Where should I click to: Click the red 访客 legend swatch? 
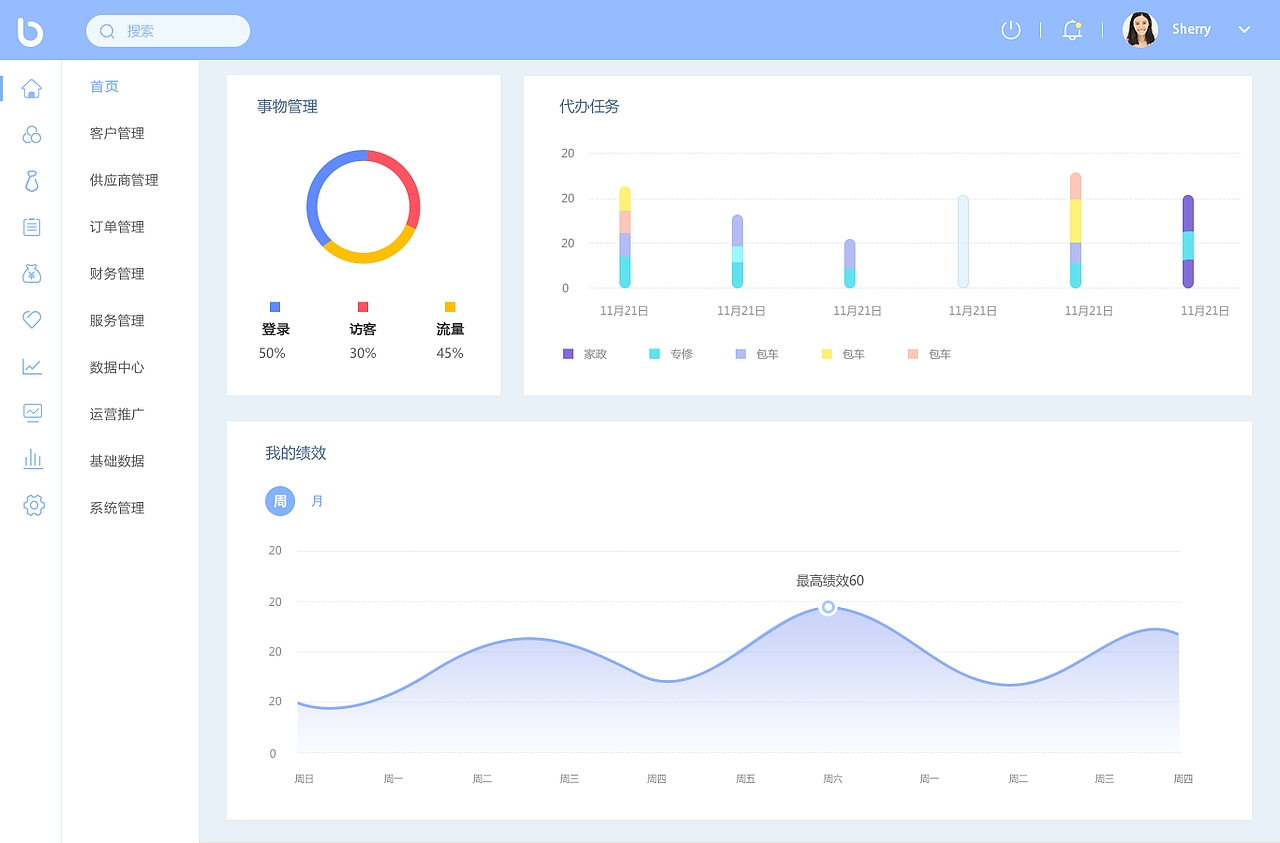363,307
